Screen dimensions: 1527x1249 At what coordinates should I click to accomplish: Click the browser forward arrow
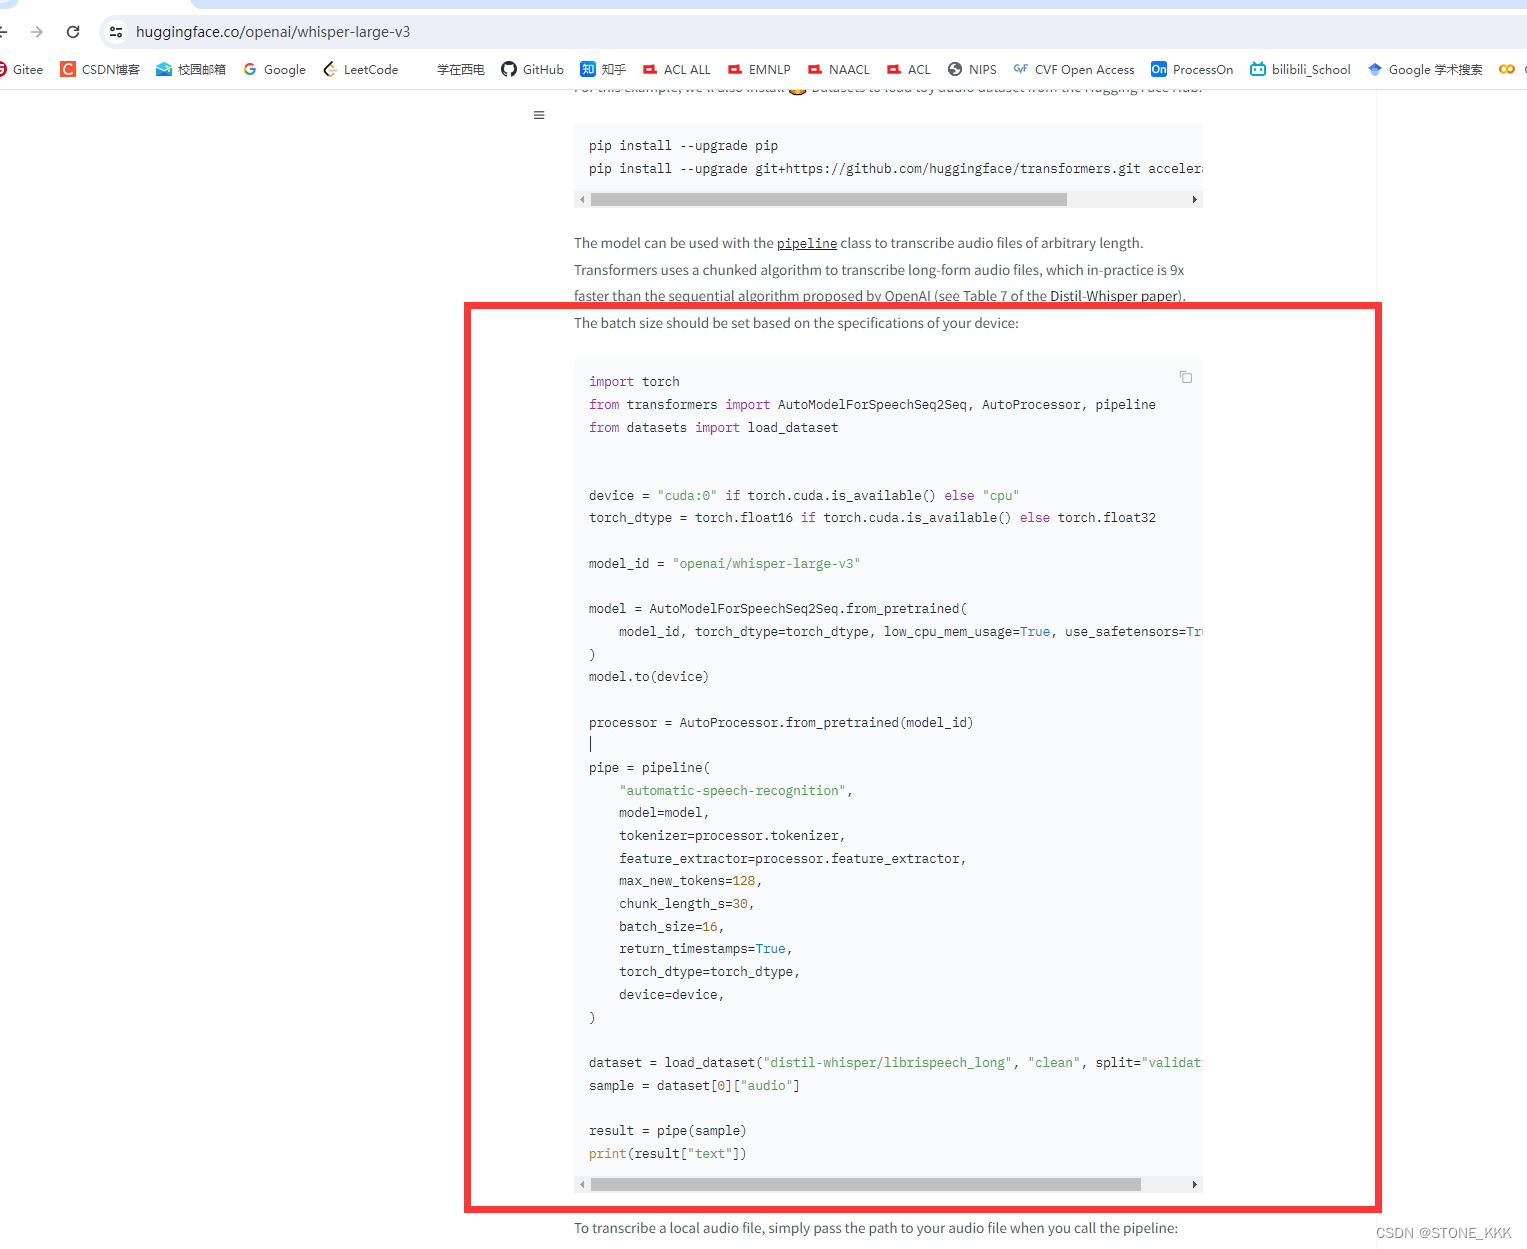click(37, 32)
